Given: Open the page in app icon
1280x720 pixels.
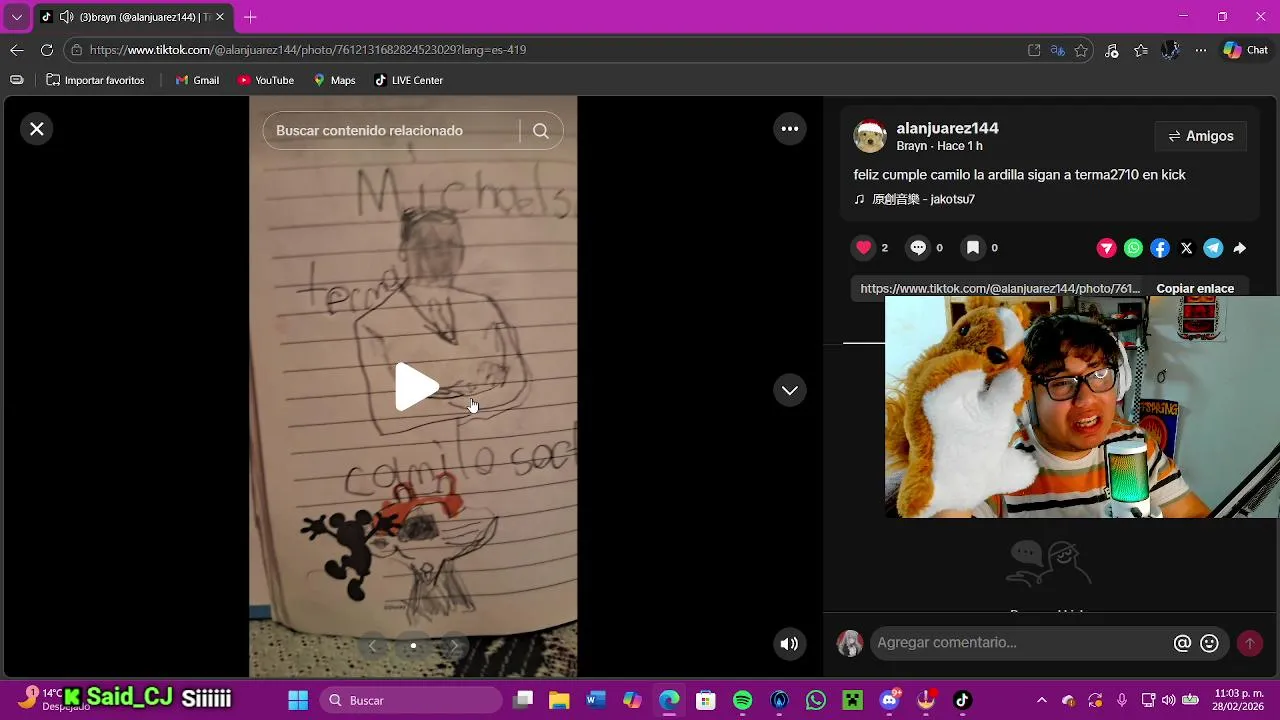Looking at the screenshot, I should (x=1034, y=50).
